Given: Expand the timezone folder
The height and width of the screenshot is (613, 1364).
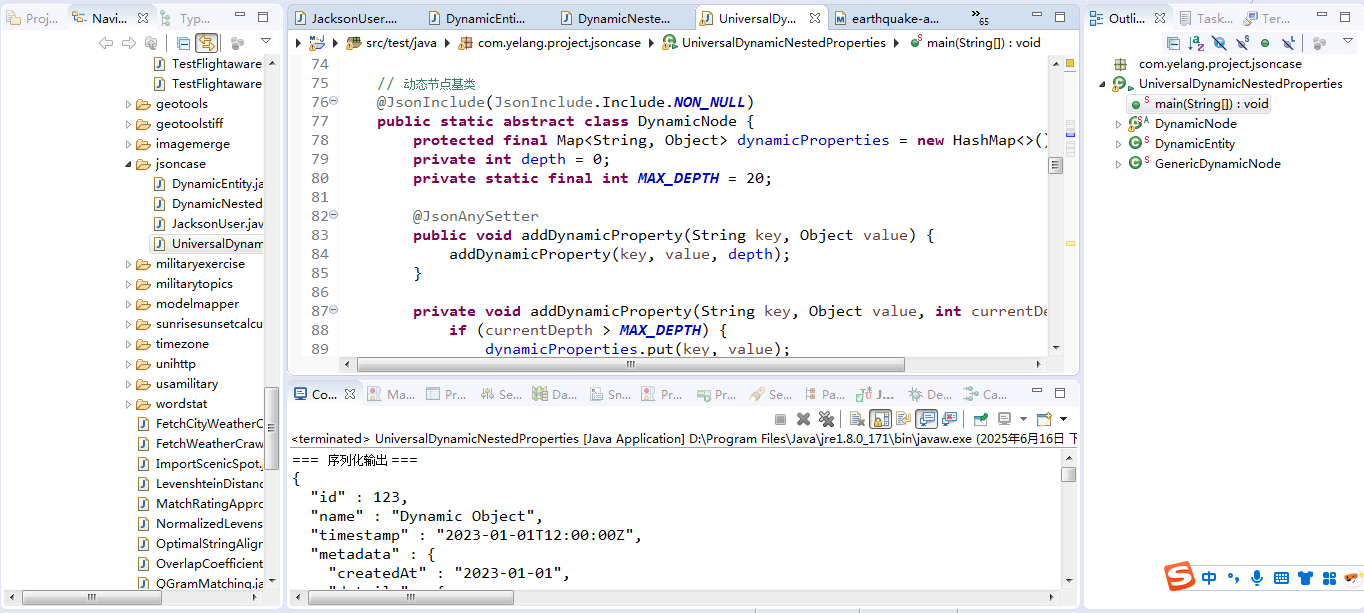Looking at the screenshot, I should pos(129,344).
